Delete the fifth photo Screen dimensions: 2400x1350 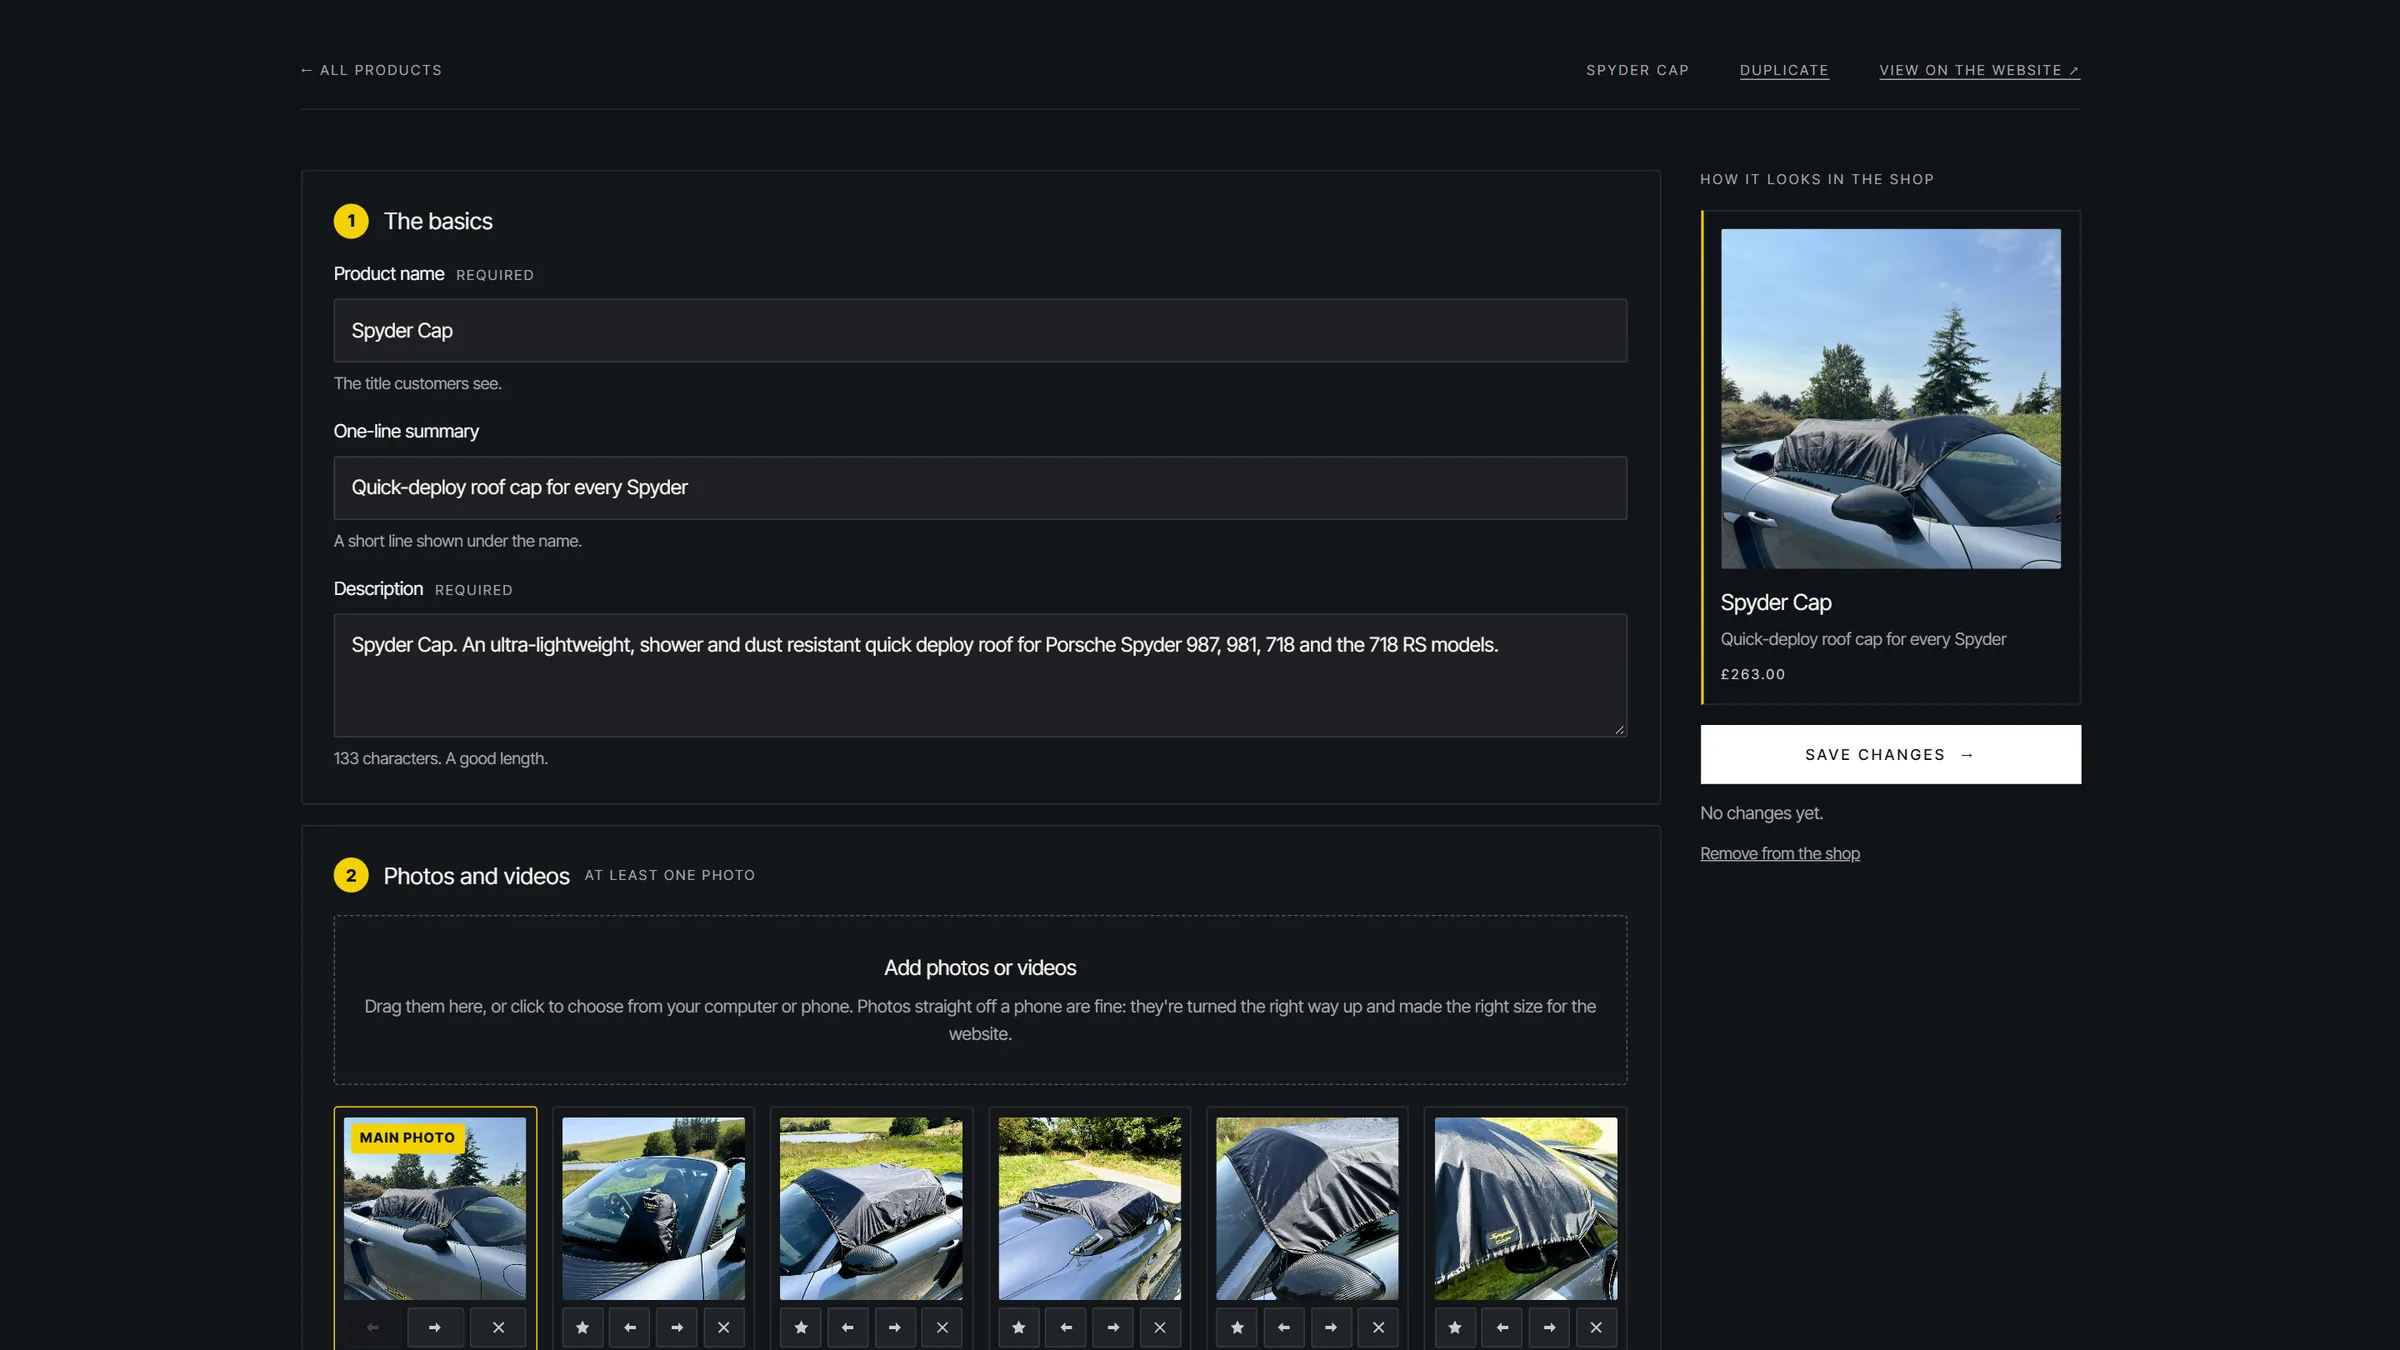[x=1378, y=1327]
